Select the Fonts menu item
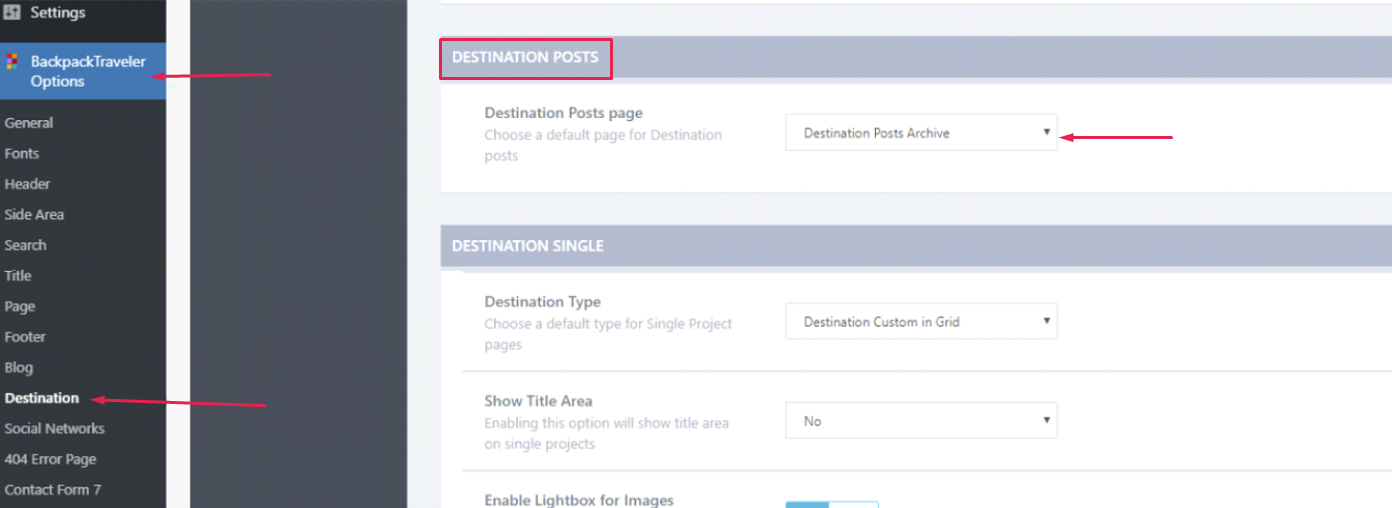 pos(22,154)
